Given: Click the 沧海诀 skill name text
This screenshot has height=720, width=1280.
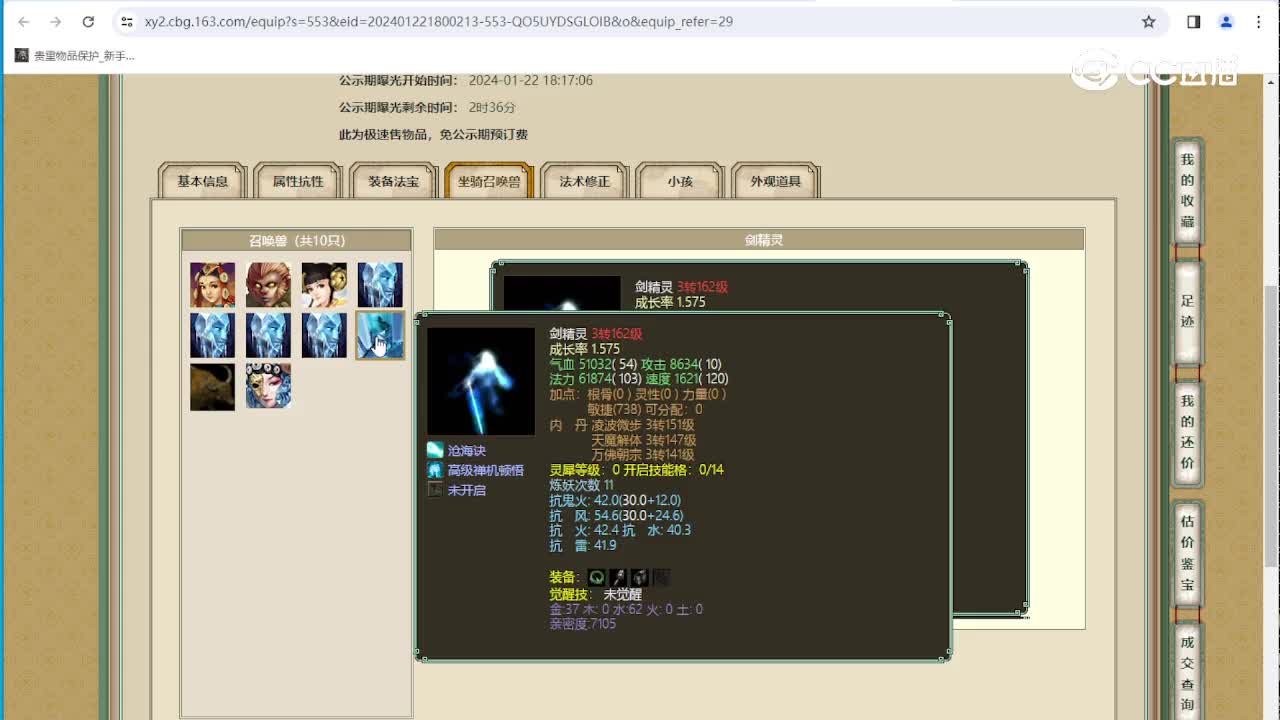Looking at the screenshot, I should [467, 451].
